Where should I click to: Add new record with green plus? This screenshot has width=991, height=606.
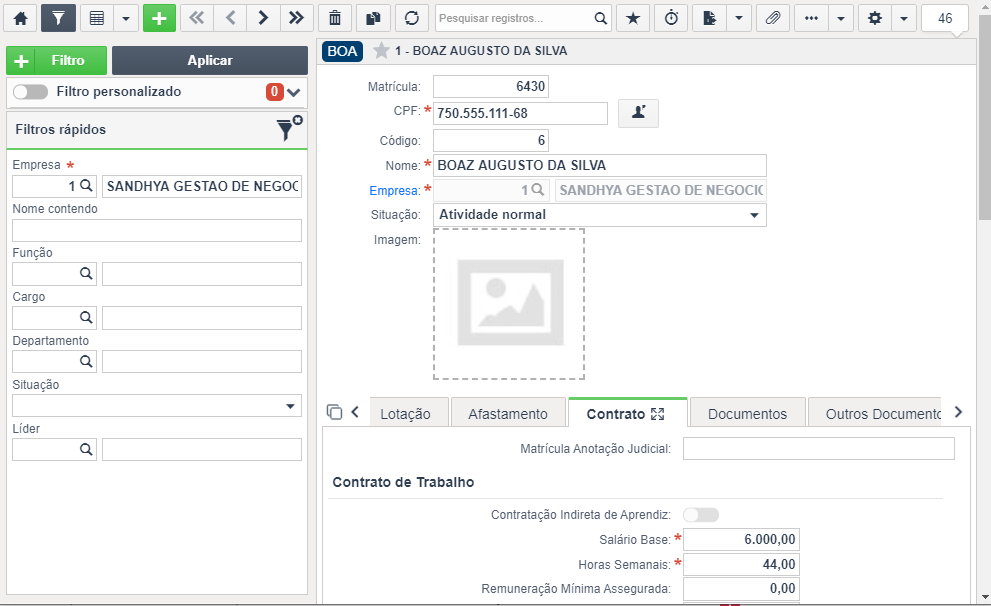(x=159, y=18)
